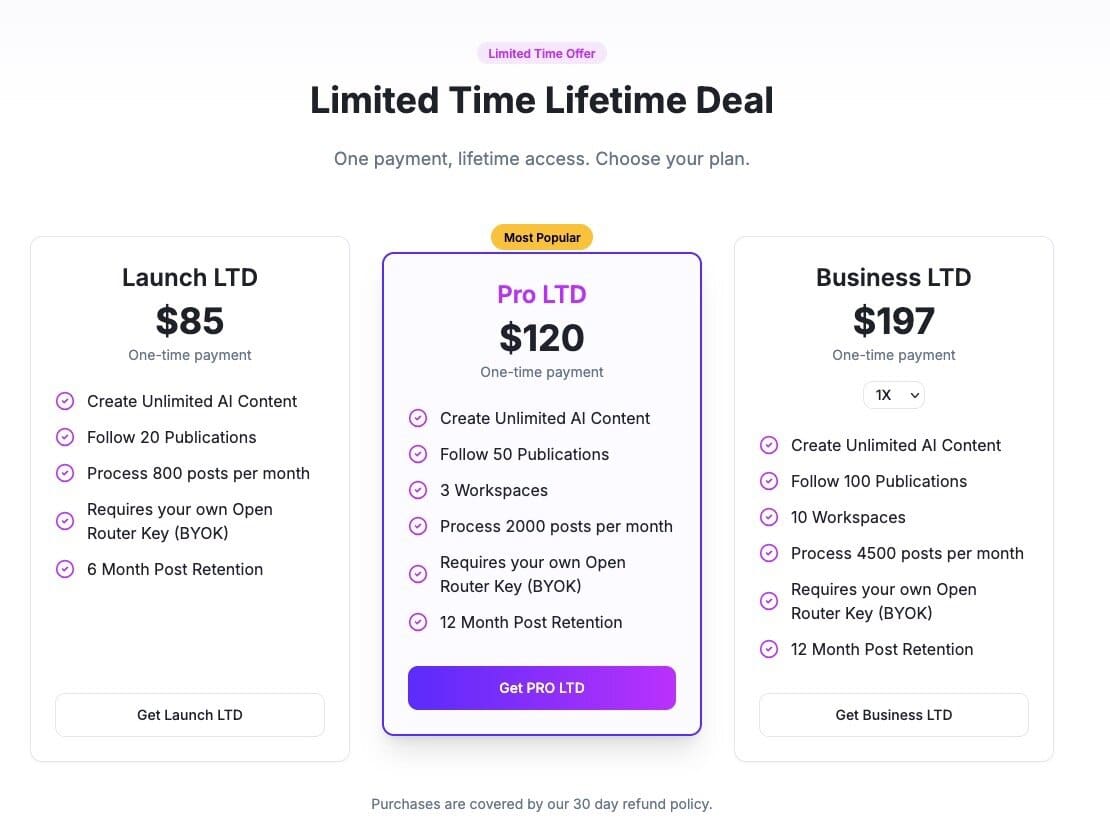The height and width of the screenshot is (833, 1110).
Task: Click check icon beside Process 4500 posts
Action: 769,553
